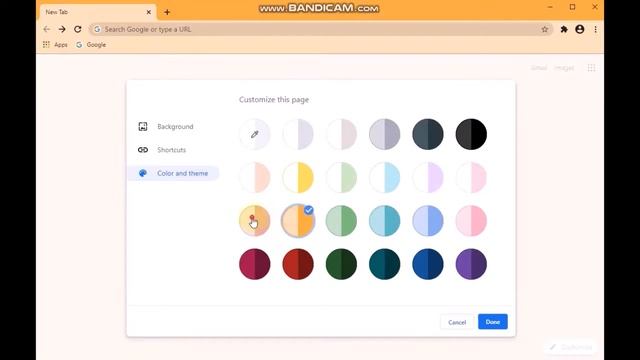Choose the black theme swatch

click(471, 134)
